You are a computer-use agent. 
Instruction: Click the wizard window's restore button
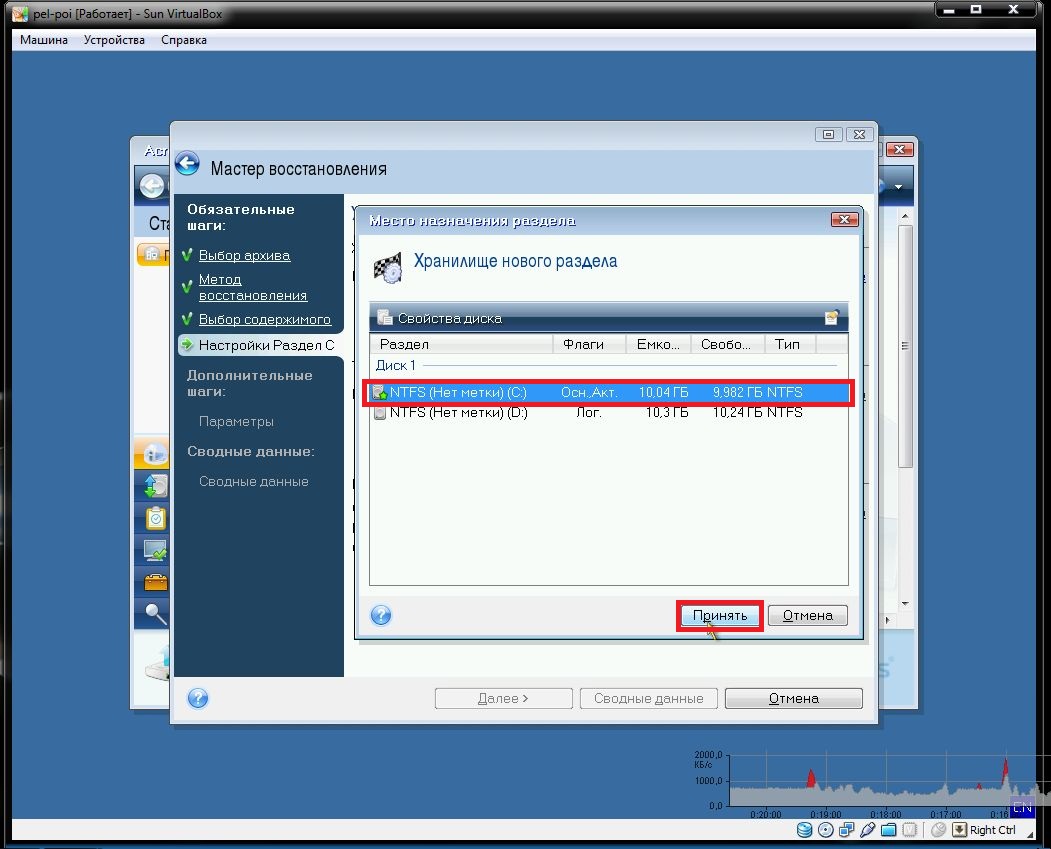[x=828, y=135]
